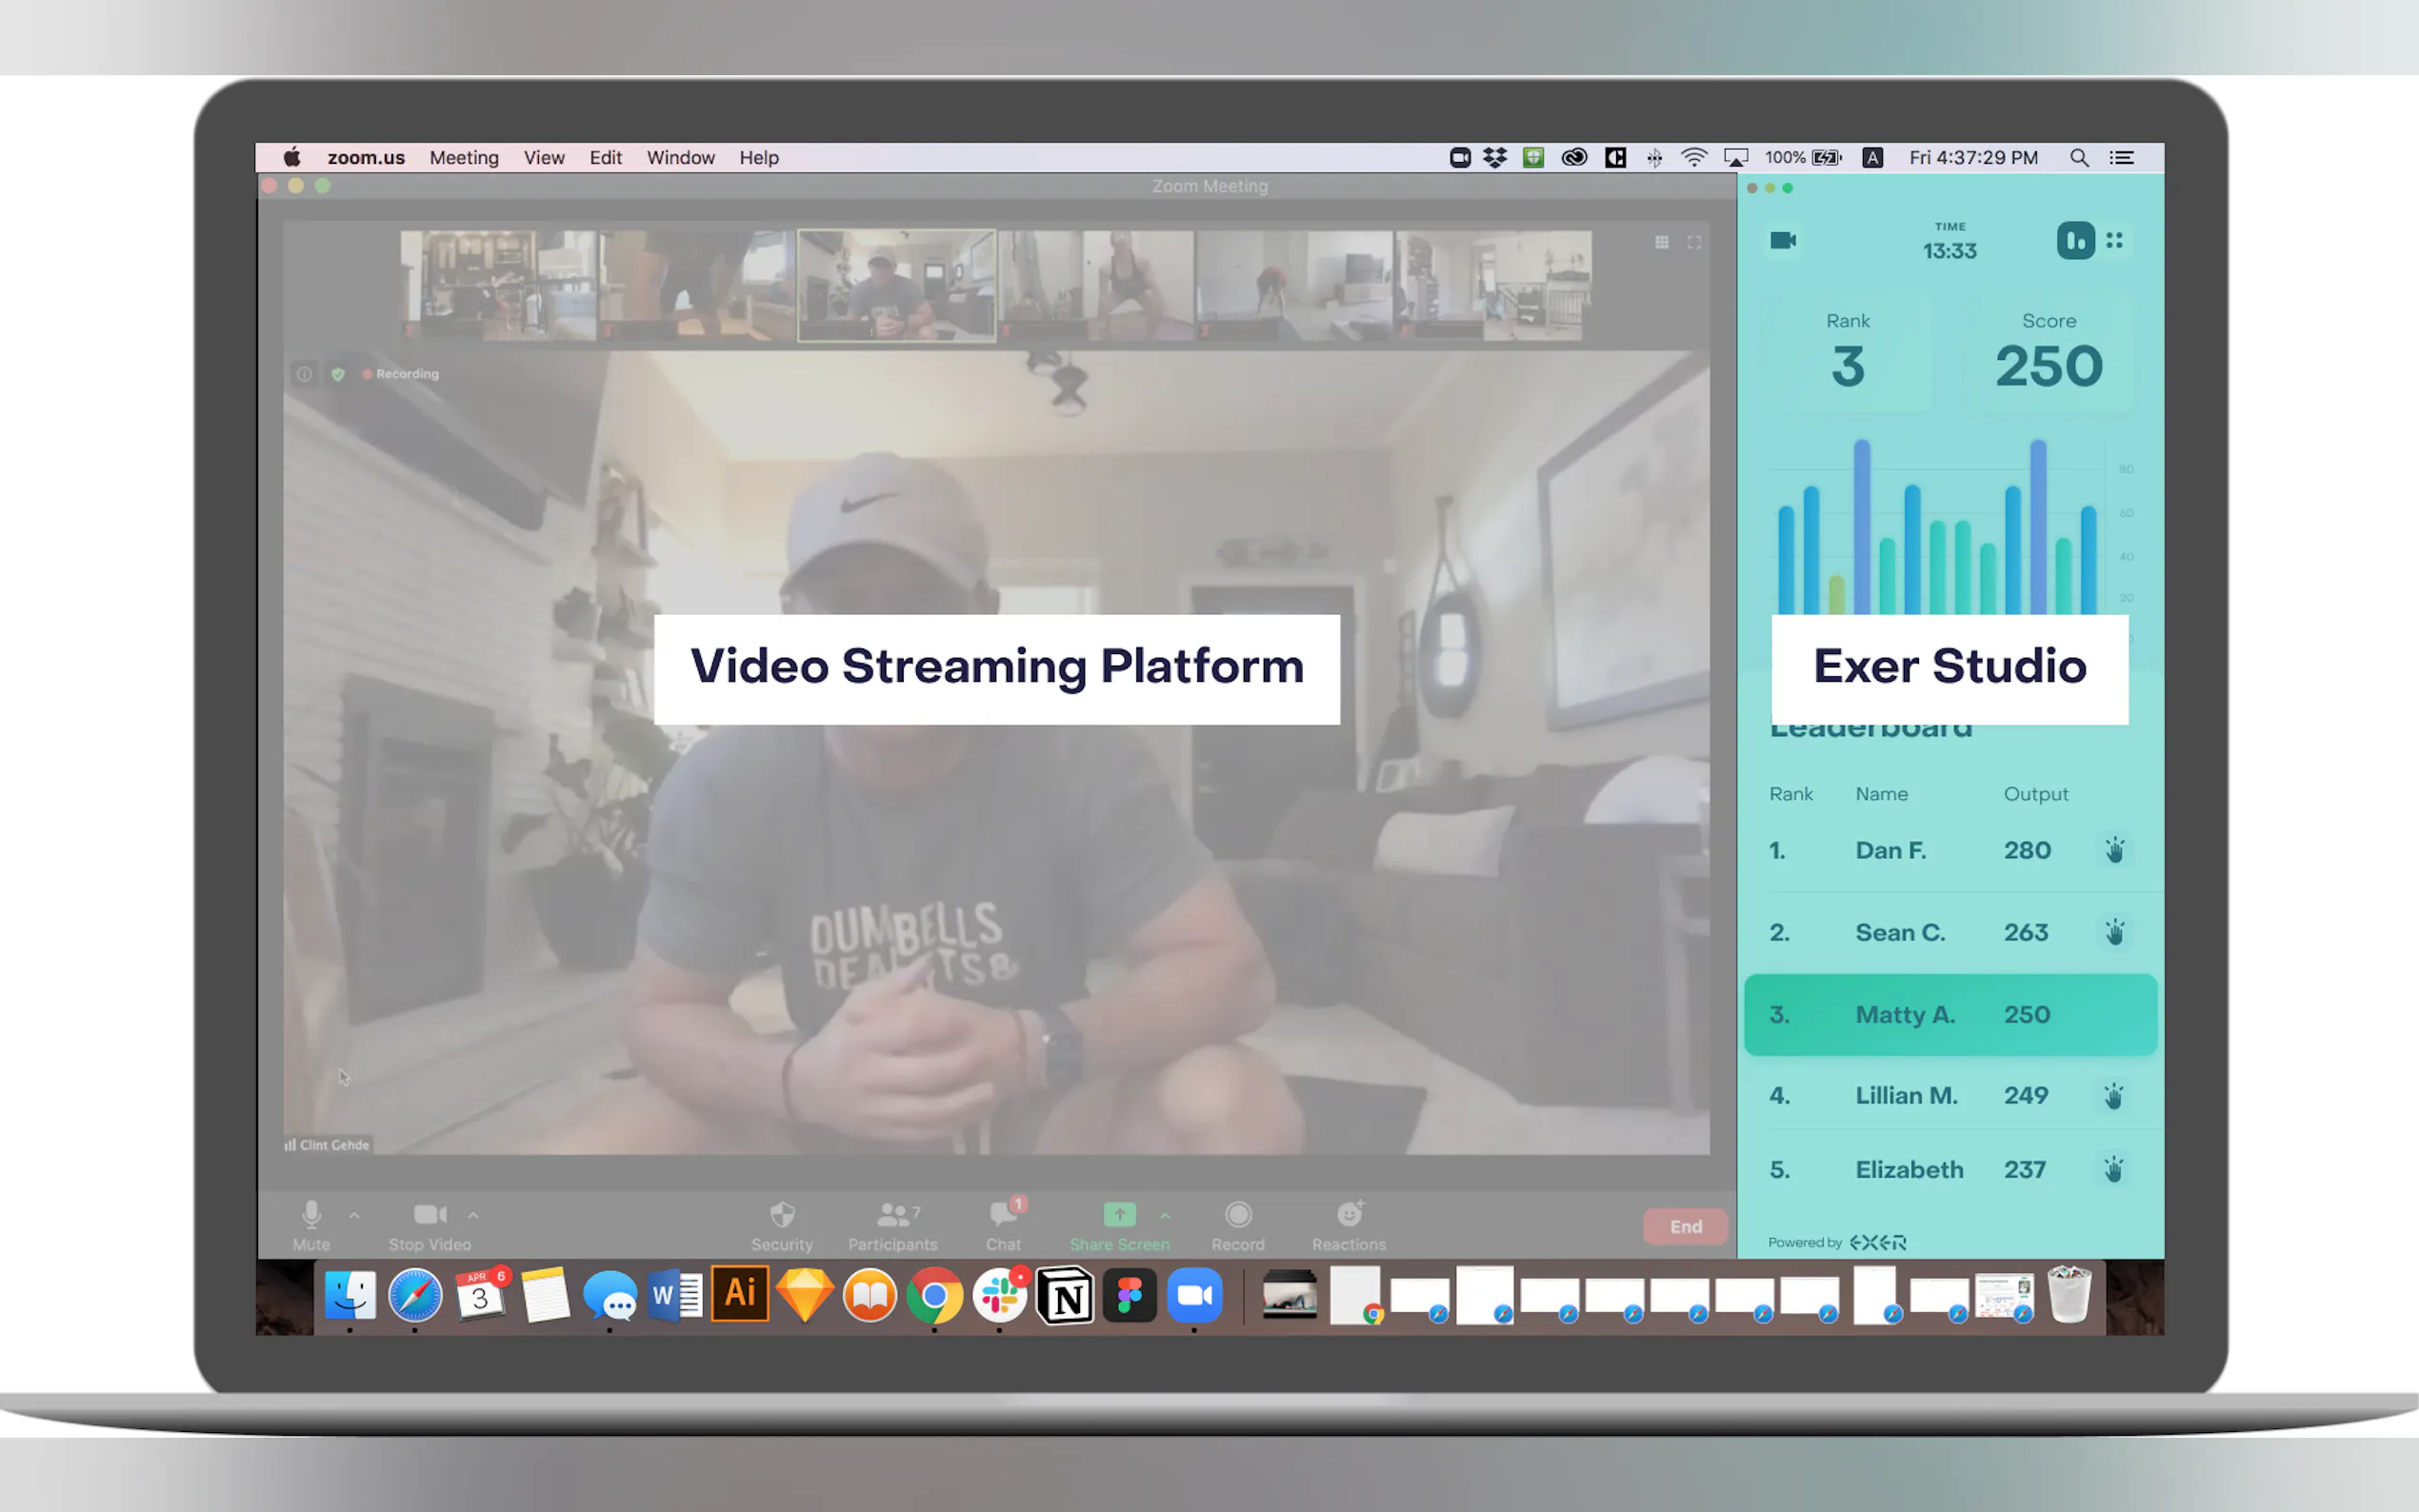Launch Safari from the Dock
This screenshot has width=2419, height=1512.
tap(415, 1295)
